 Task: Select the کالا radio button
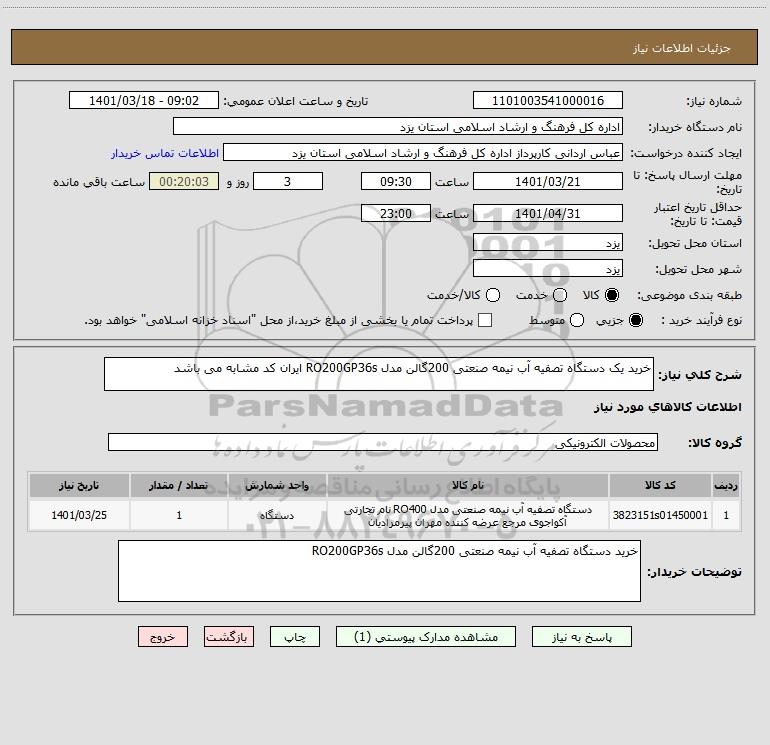(x=612, y=295)
